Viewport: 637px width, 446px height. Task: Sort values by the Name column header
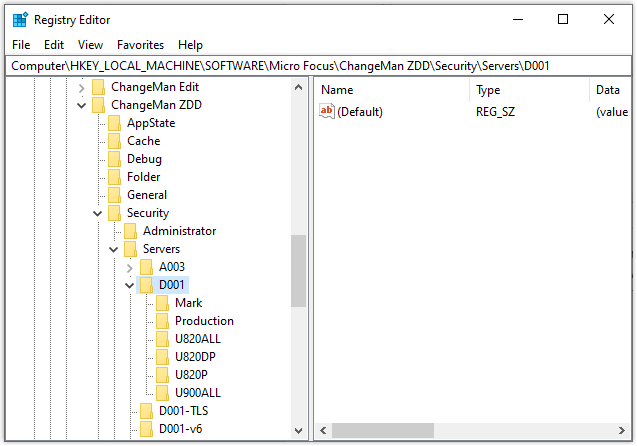pos(392,90)
